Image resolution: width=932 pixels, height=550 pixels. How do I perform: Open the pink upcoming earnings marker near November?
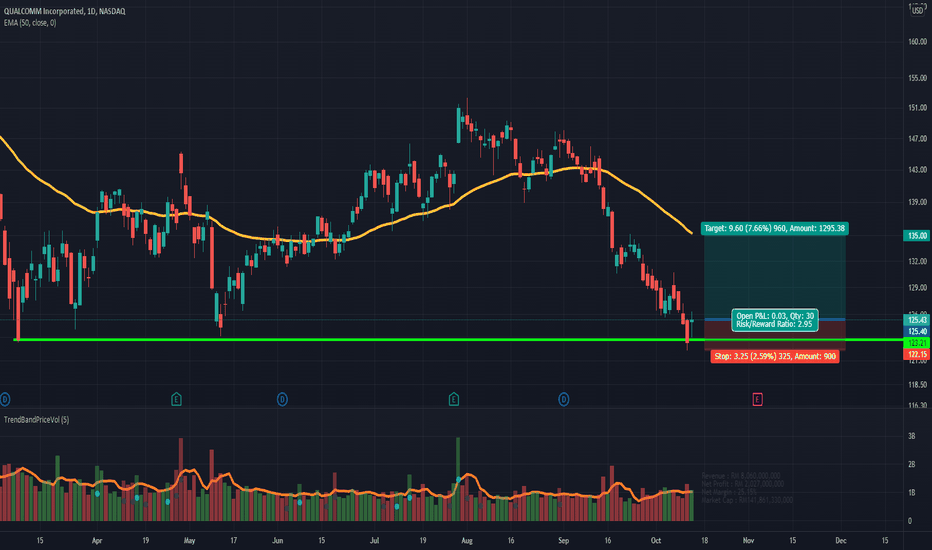coord(757,399)
